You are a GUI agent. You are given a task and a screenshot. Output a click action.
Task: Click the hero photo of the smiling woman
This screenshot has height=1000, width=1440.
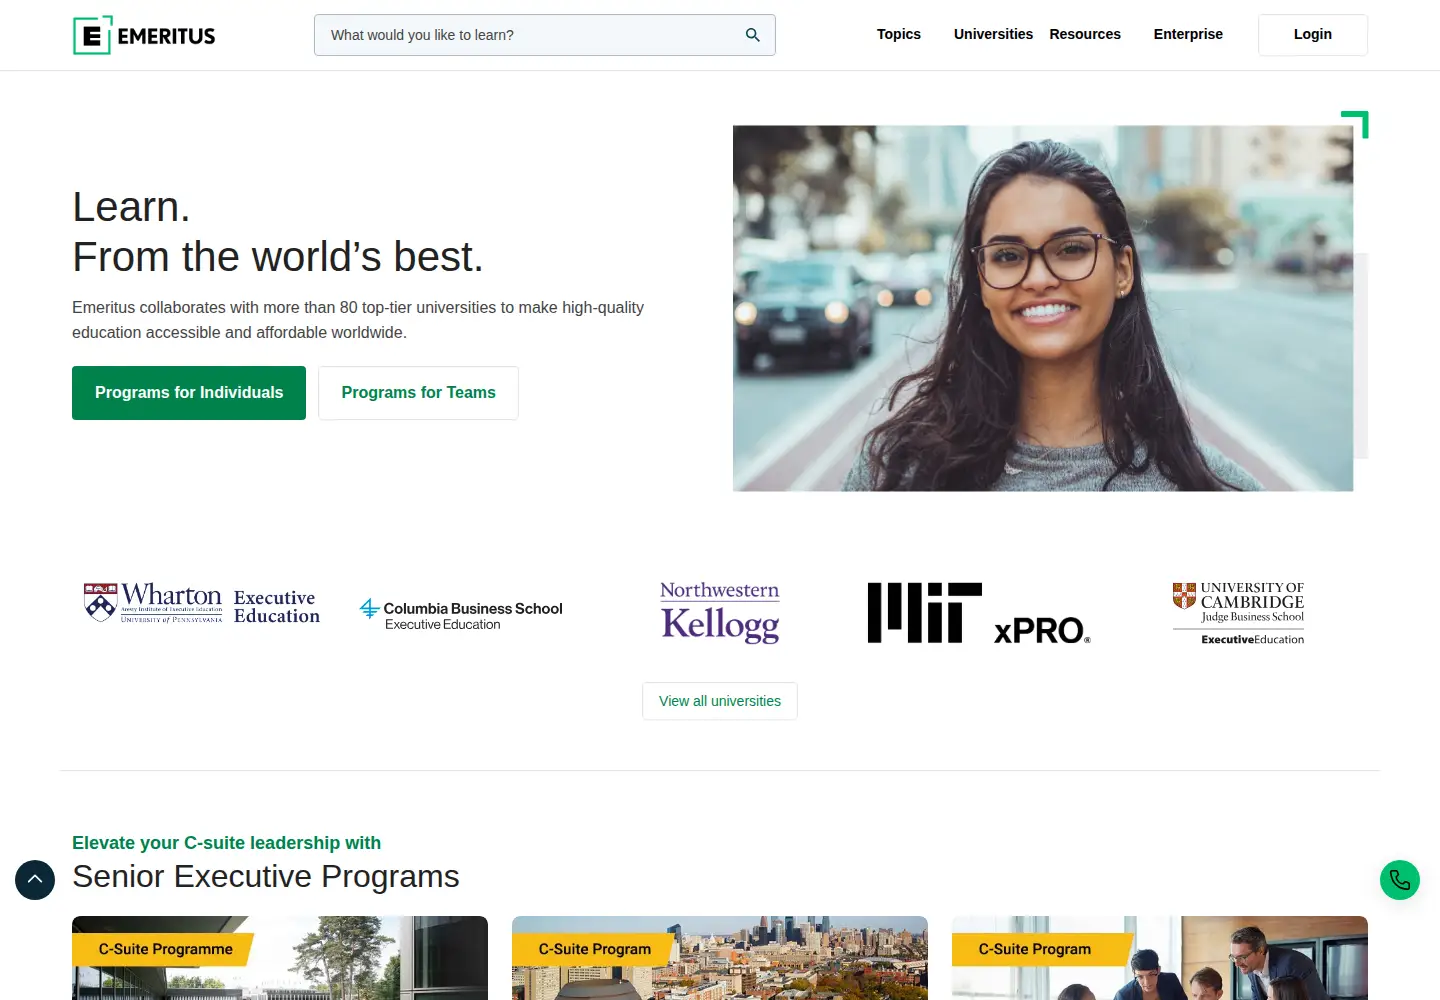pos(1043,308)
